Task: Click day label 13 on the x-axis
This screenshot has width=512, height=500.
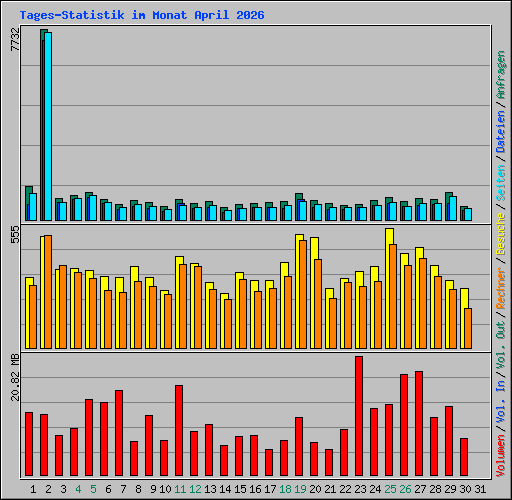Action: click(x=210, y=489)
